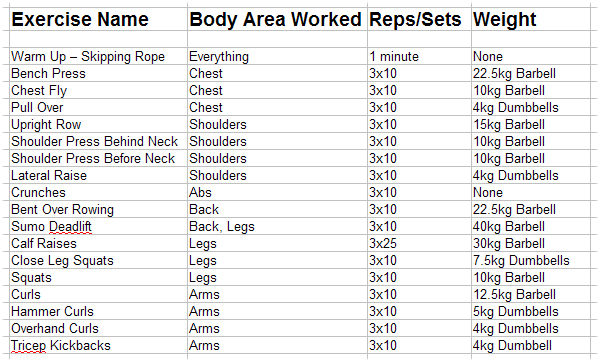Select the 3x25 reps cell

click(x=419, y=243)
